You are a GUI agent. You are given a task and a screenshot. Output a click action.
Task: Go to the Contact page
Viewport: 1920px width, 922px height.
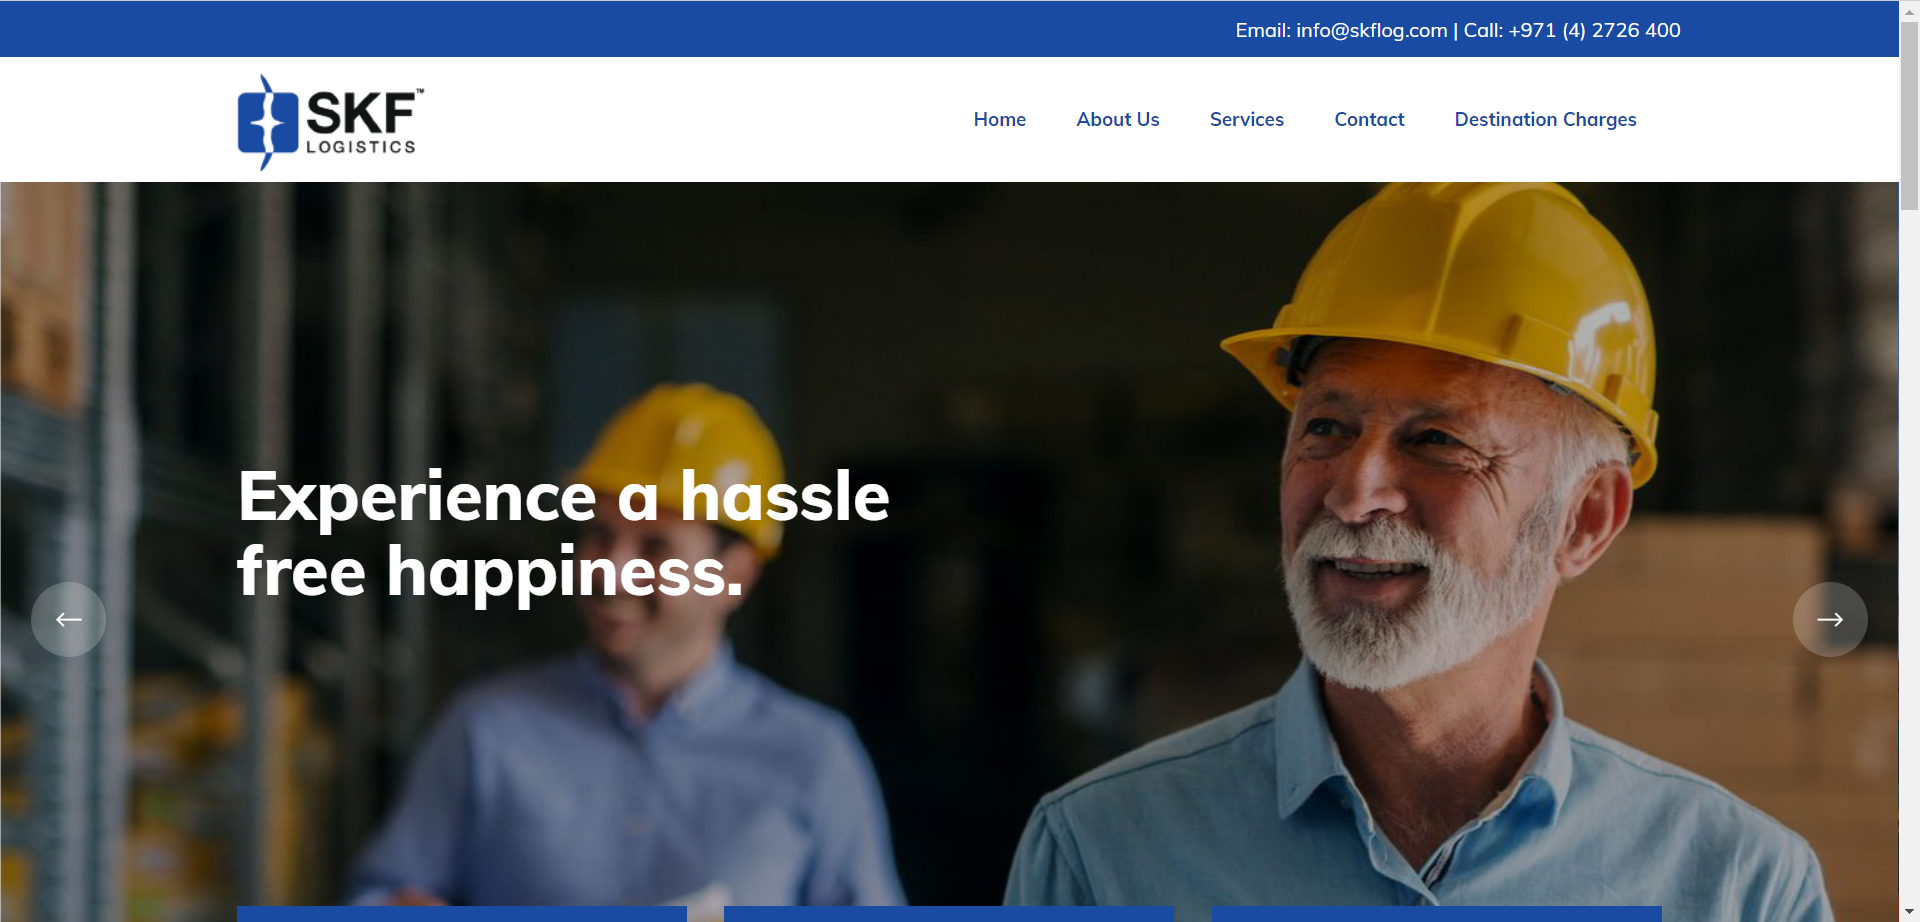(x=1369, y=119)
